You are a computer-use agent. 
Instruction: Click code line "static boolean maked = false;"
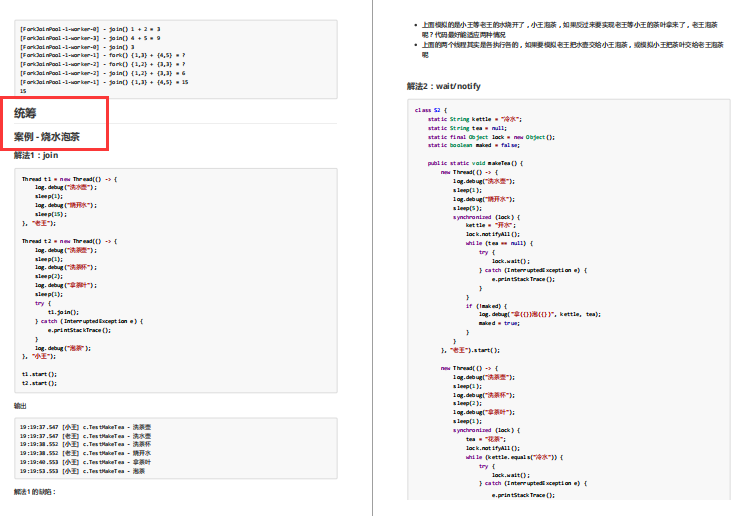tap(474, 145)
